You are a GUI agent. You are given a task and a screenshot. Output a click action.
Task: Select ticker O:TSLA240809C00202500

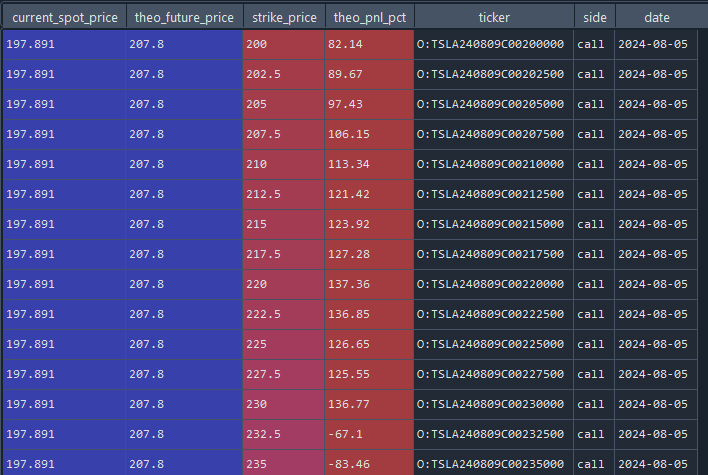pos(494,74)
